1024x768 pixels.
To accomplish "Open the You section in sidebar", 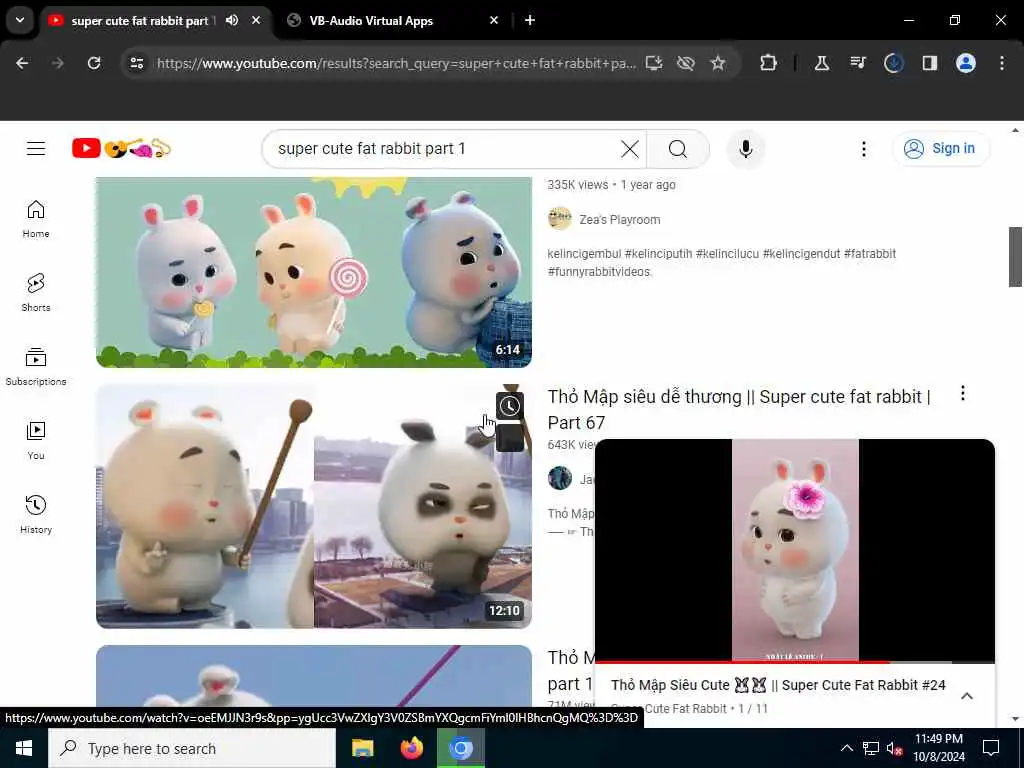I will click(36, 441).
